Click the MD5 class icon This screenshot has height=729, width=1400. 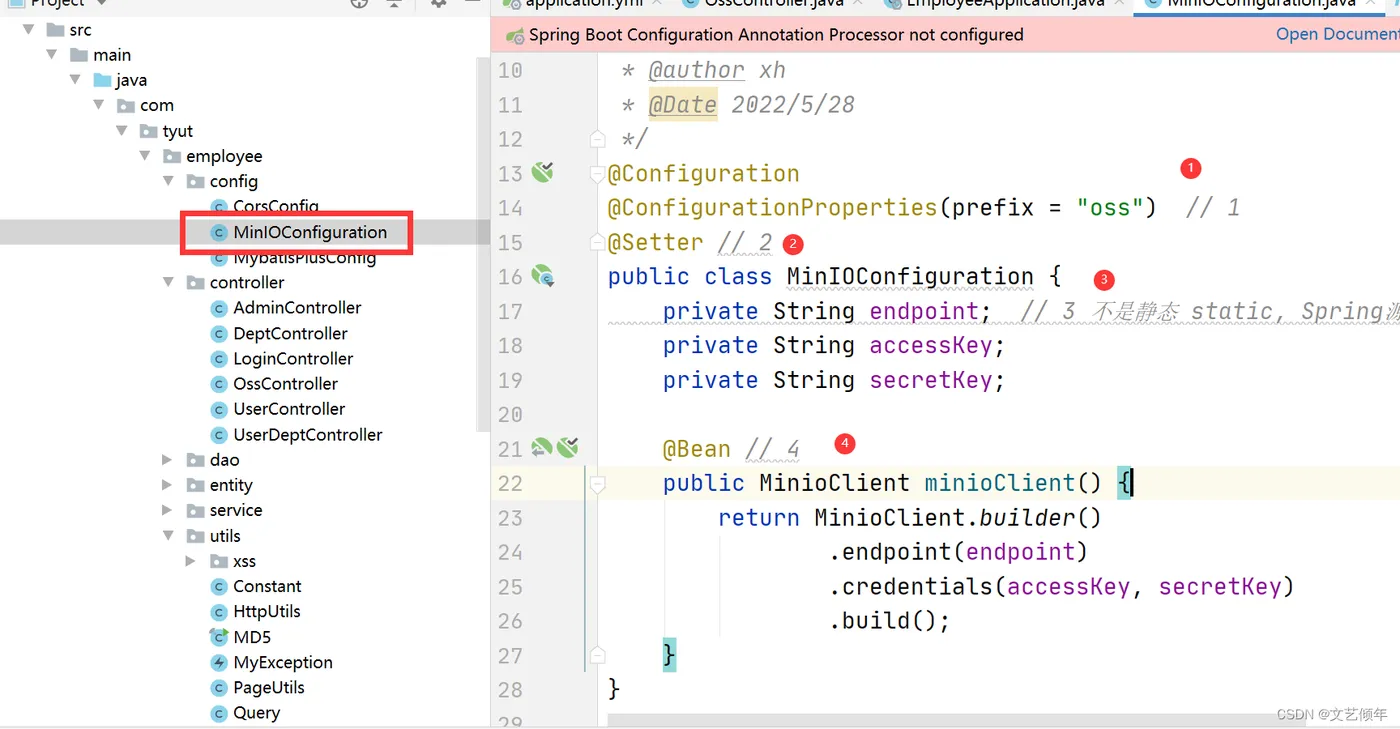[x=219, y=637]
